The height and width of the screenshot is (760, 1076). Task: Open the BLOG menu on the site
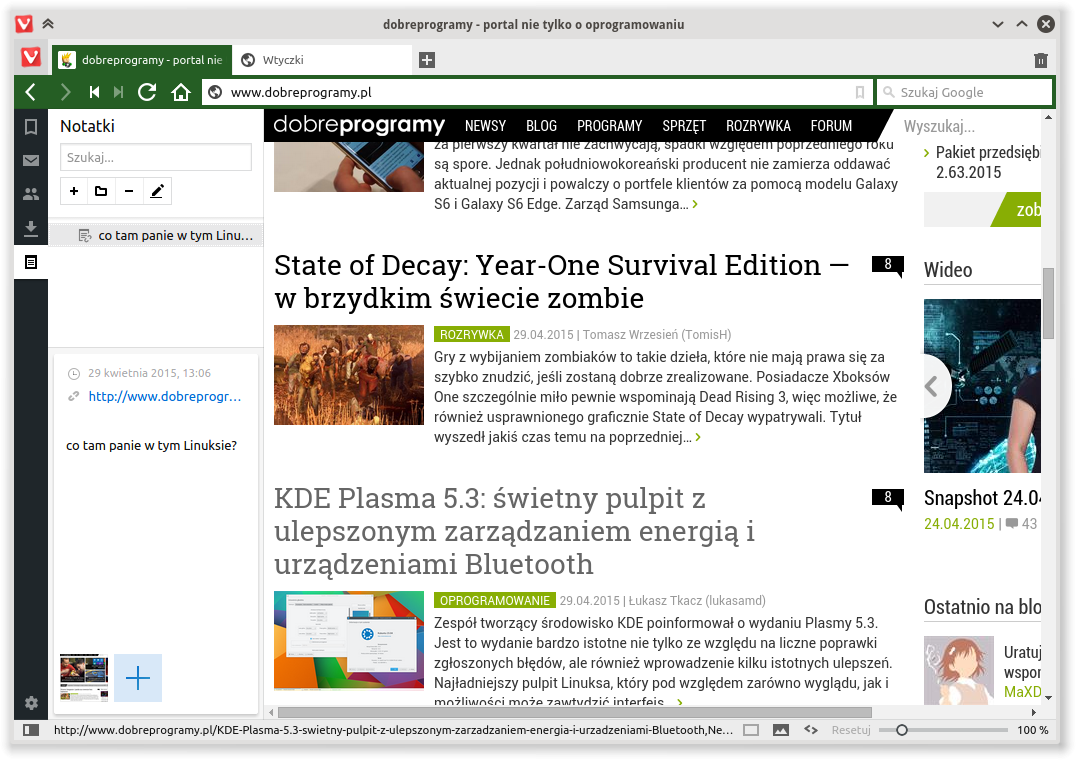(x=541, y=126)
